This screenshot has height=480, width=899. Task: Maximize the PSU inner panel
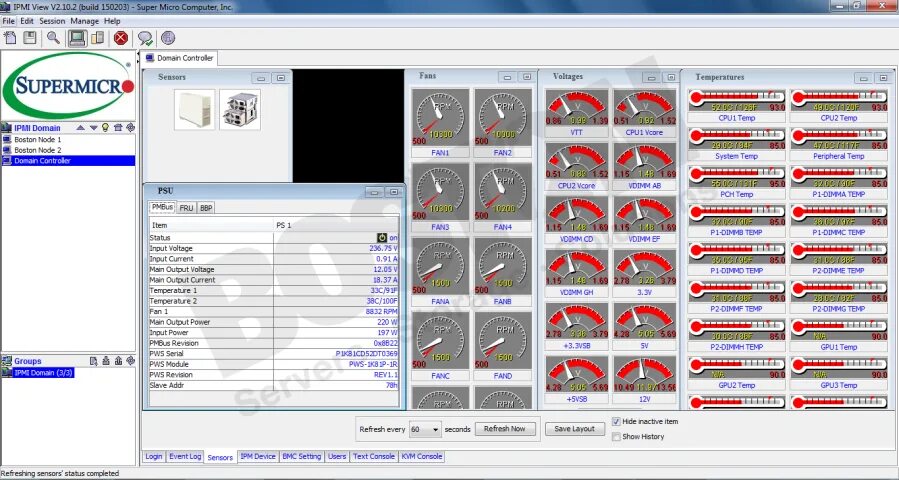[x=393, y=192]
